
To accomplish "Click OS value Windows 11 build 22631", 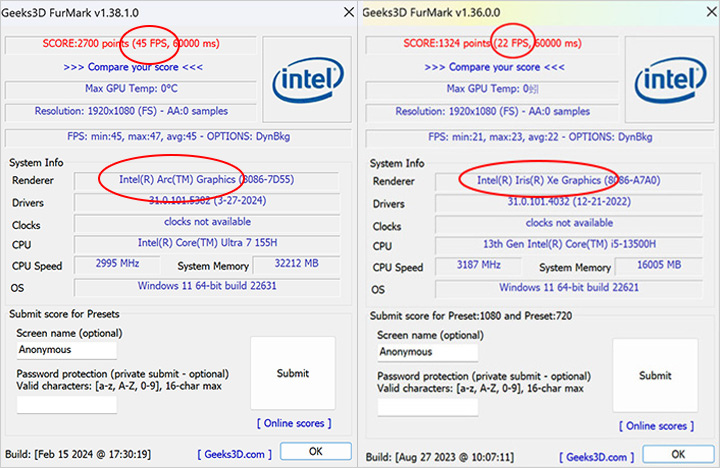I will (208, 286).
